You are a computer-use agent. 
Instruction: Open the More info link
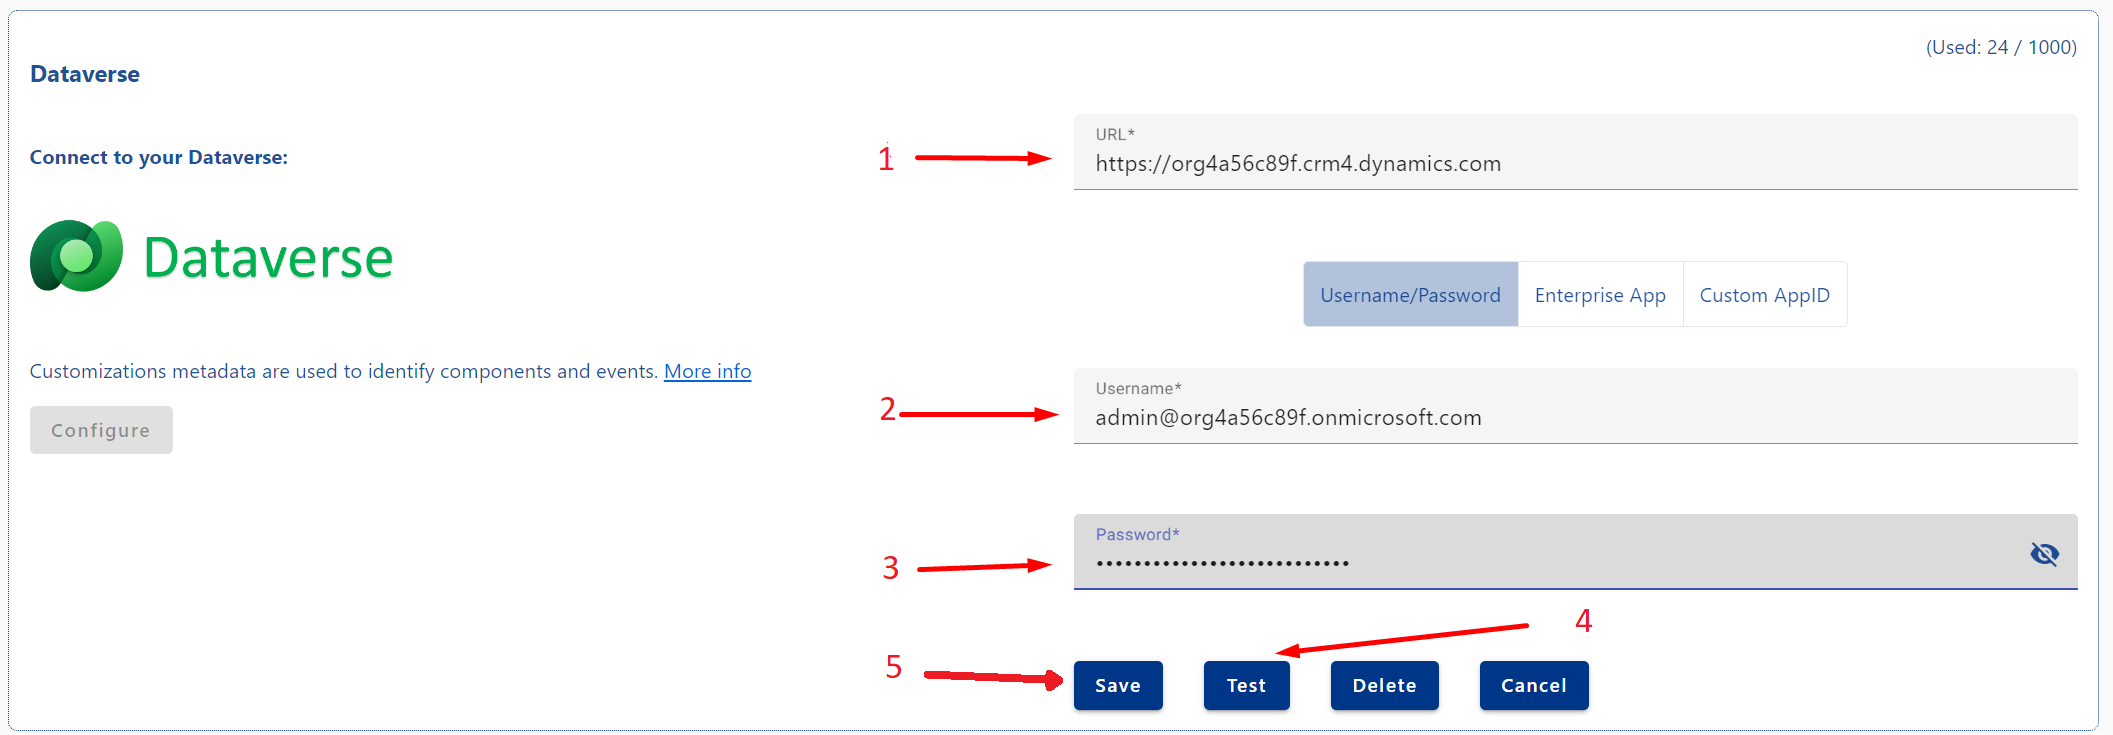(x=707, y=371)
